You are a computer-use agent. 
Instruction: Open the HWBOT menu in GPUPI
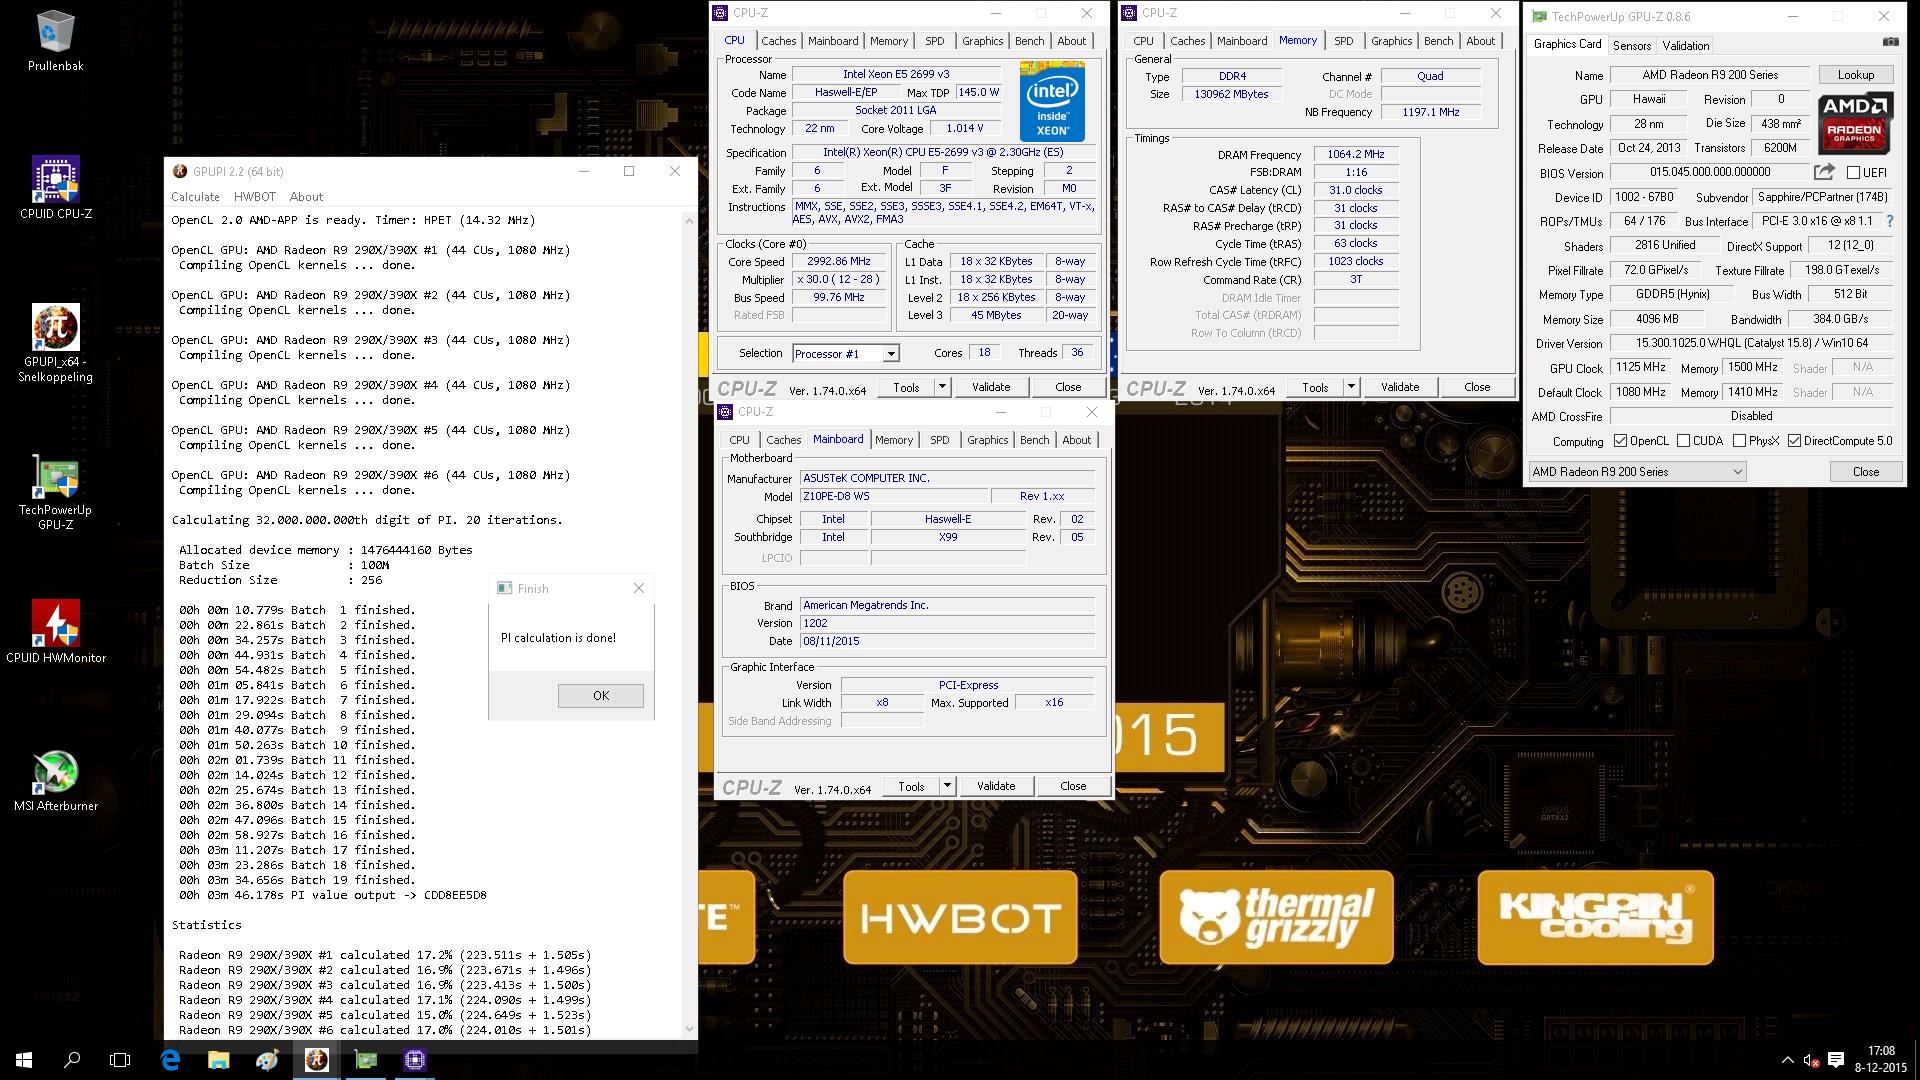(x=254, y=196)
